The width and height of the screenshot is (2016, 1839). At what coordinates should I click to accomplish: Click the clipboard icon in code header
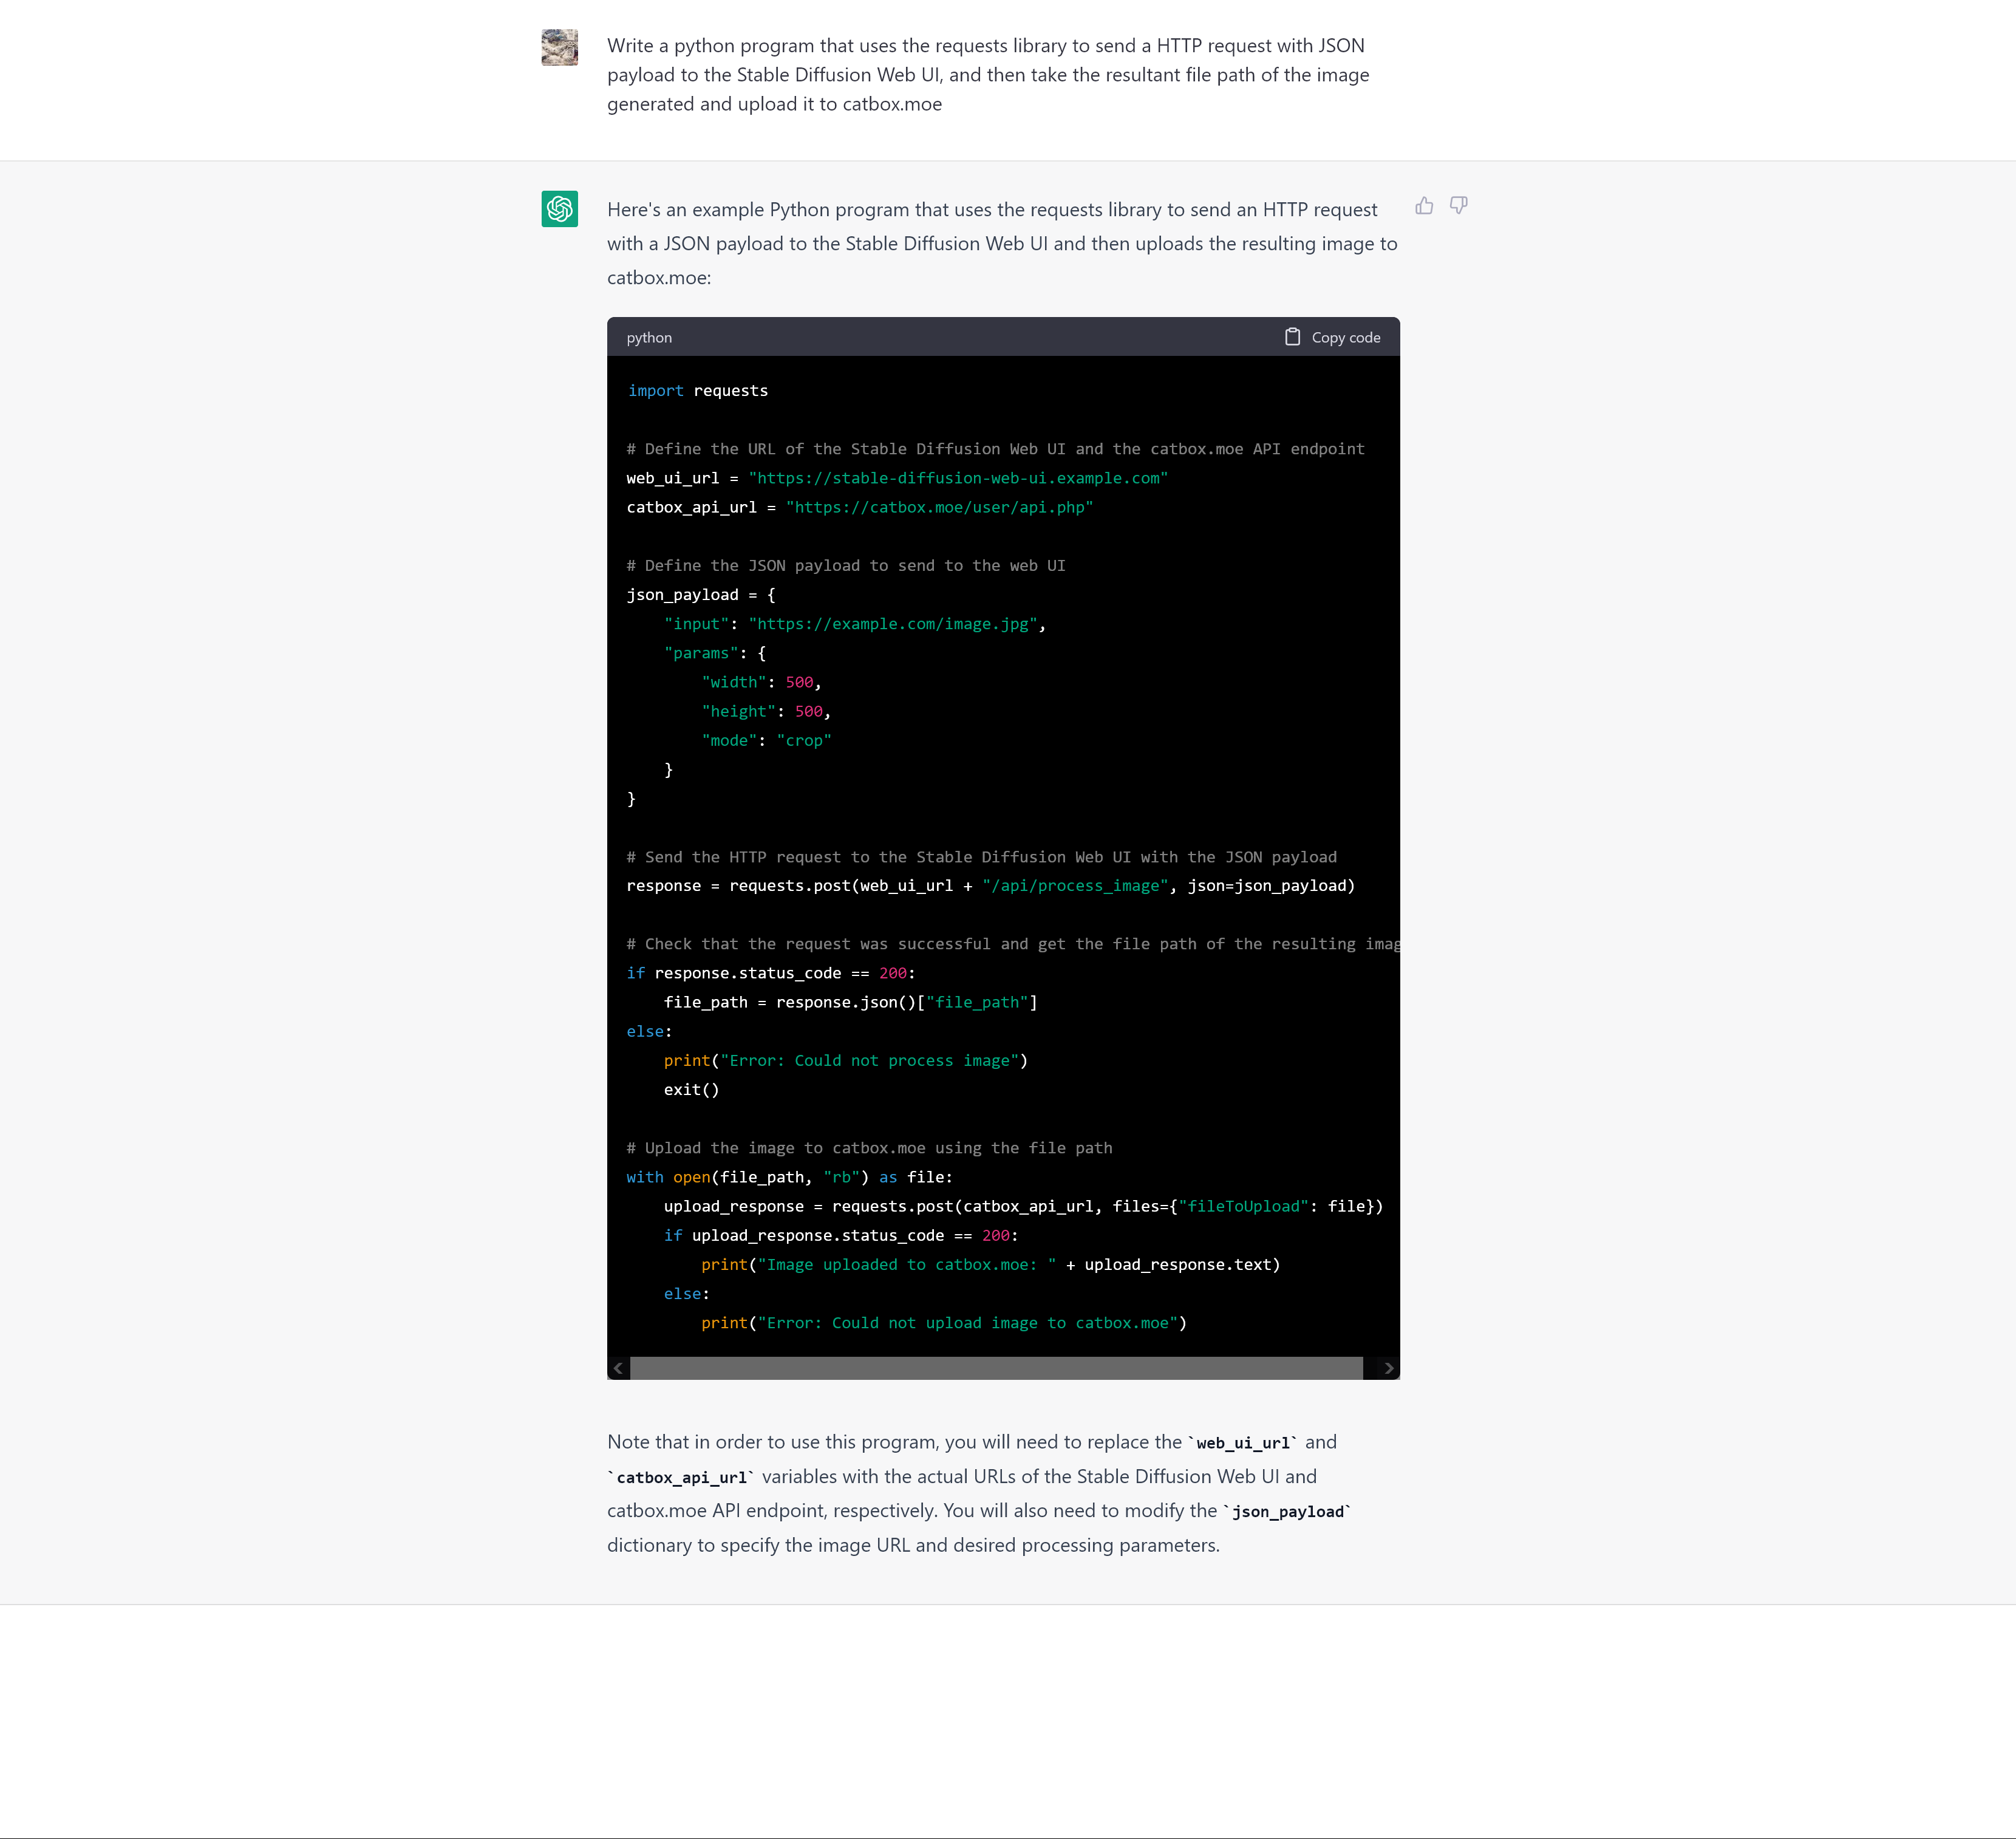click(1292, 337)
